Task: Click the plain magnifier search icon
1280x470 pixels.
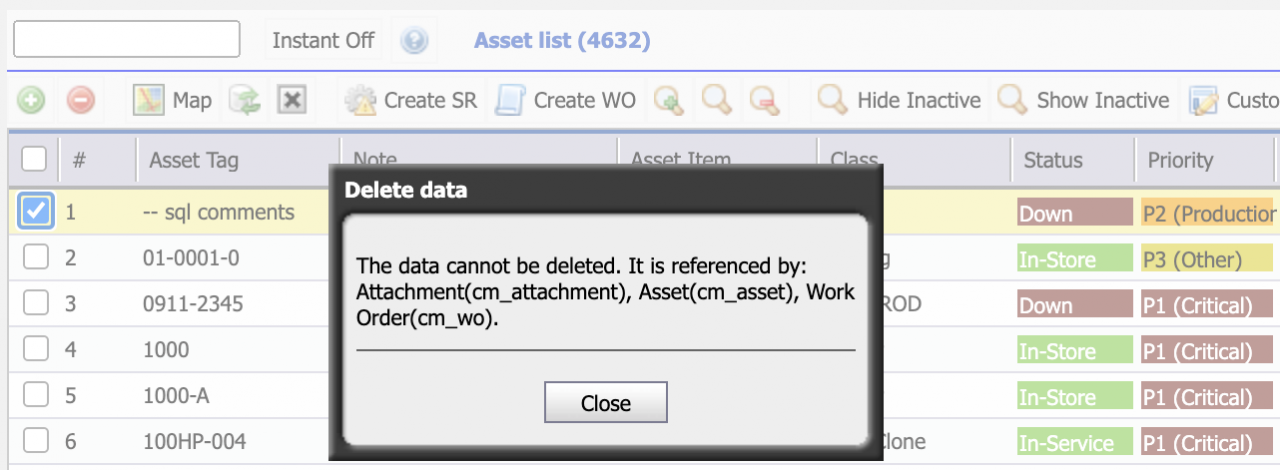Action: point(716,100)
